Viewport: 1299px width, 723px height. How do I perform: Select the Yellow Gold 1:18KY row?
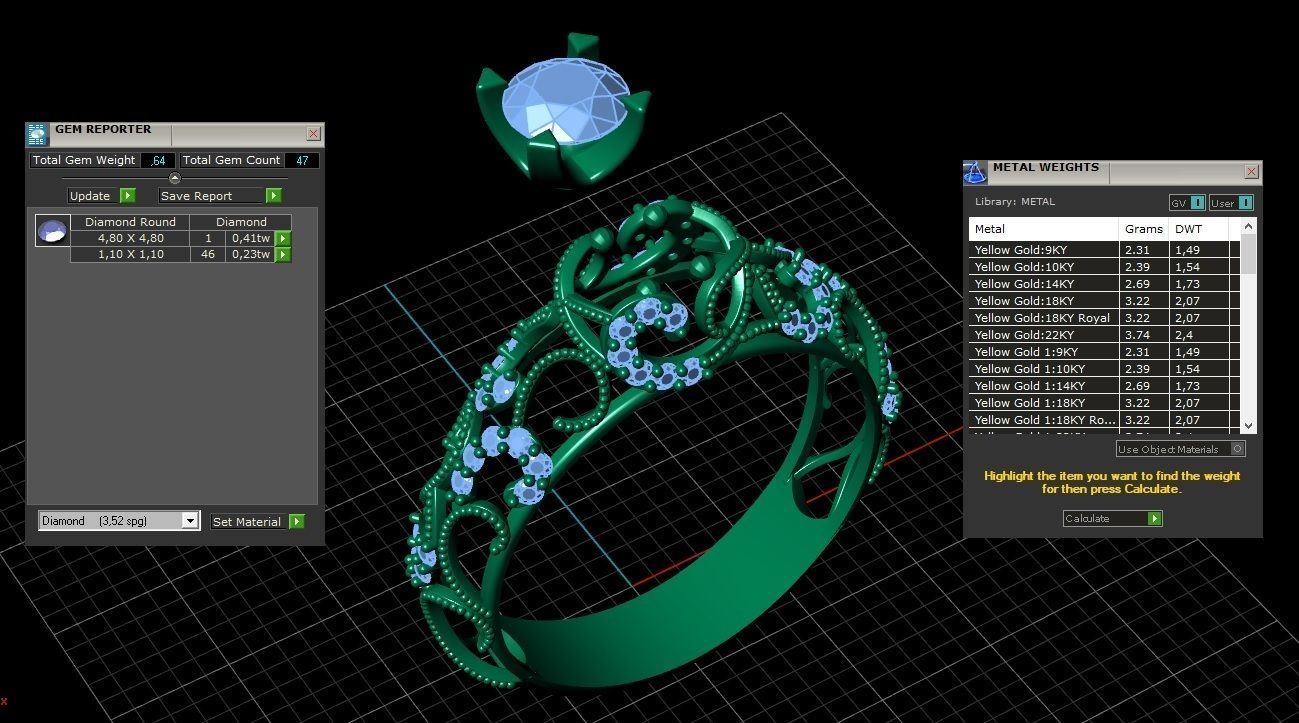[1104, 403]
